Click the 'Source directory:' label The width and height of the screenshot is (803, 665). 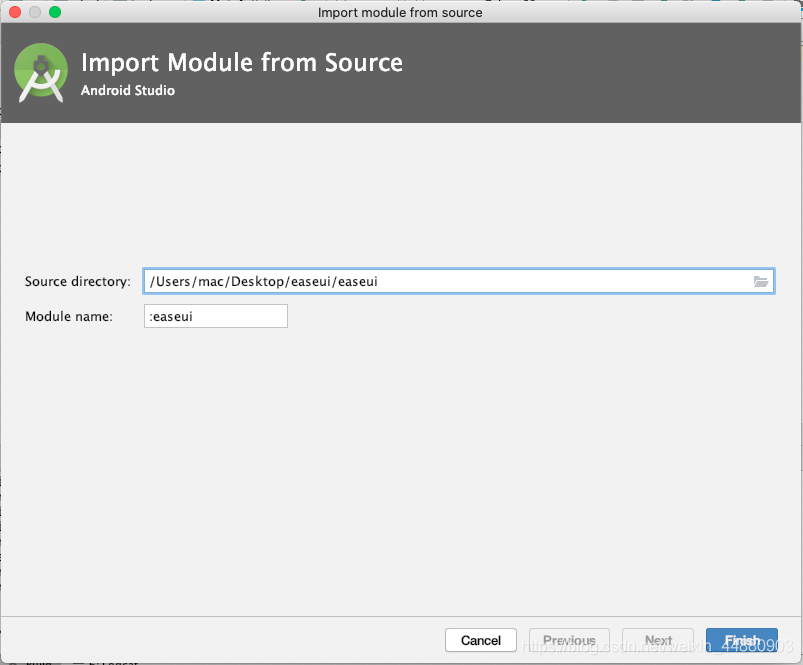point(78,281)
